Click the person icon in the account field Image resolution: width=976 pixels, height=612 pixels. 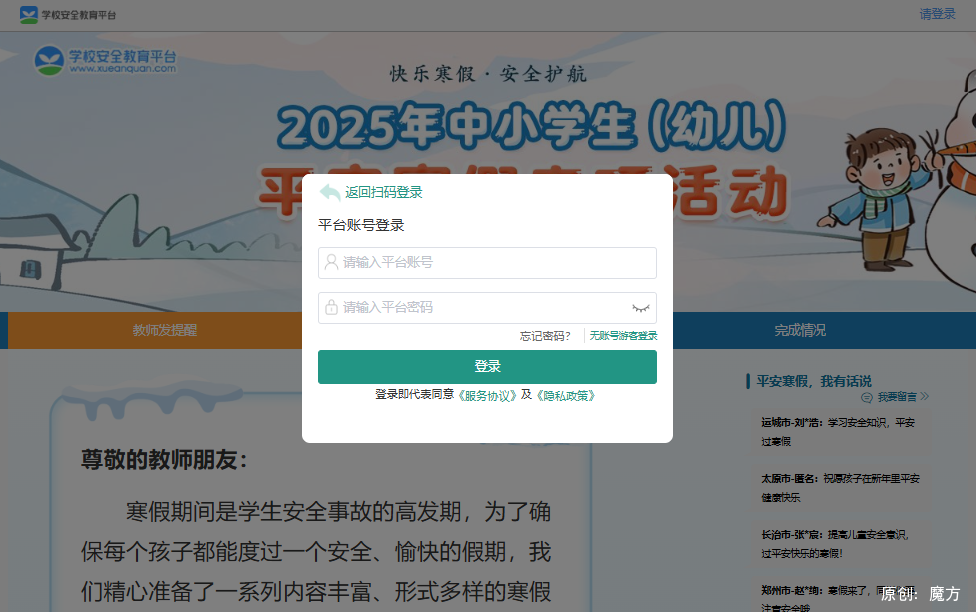(x=330, y=262)
